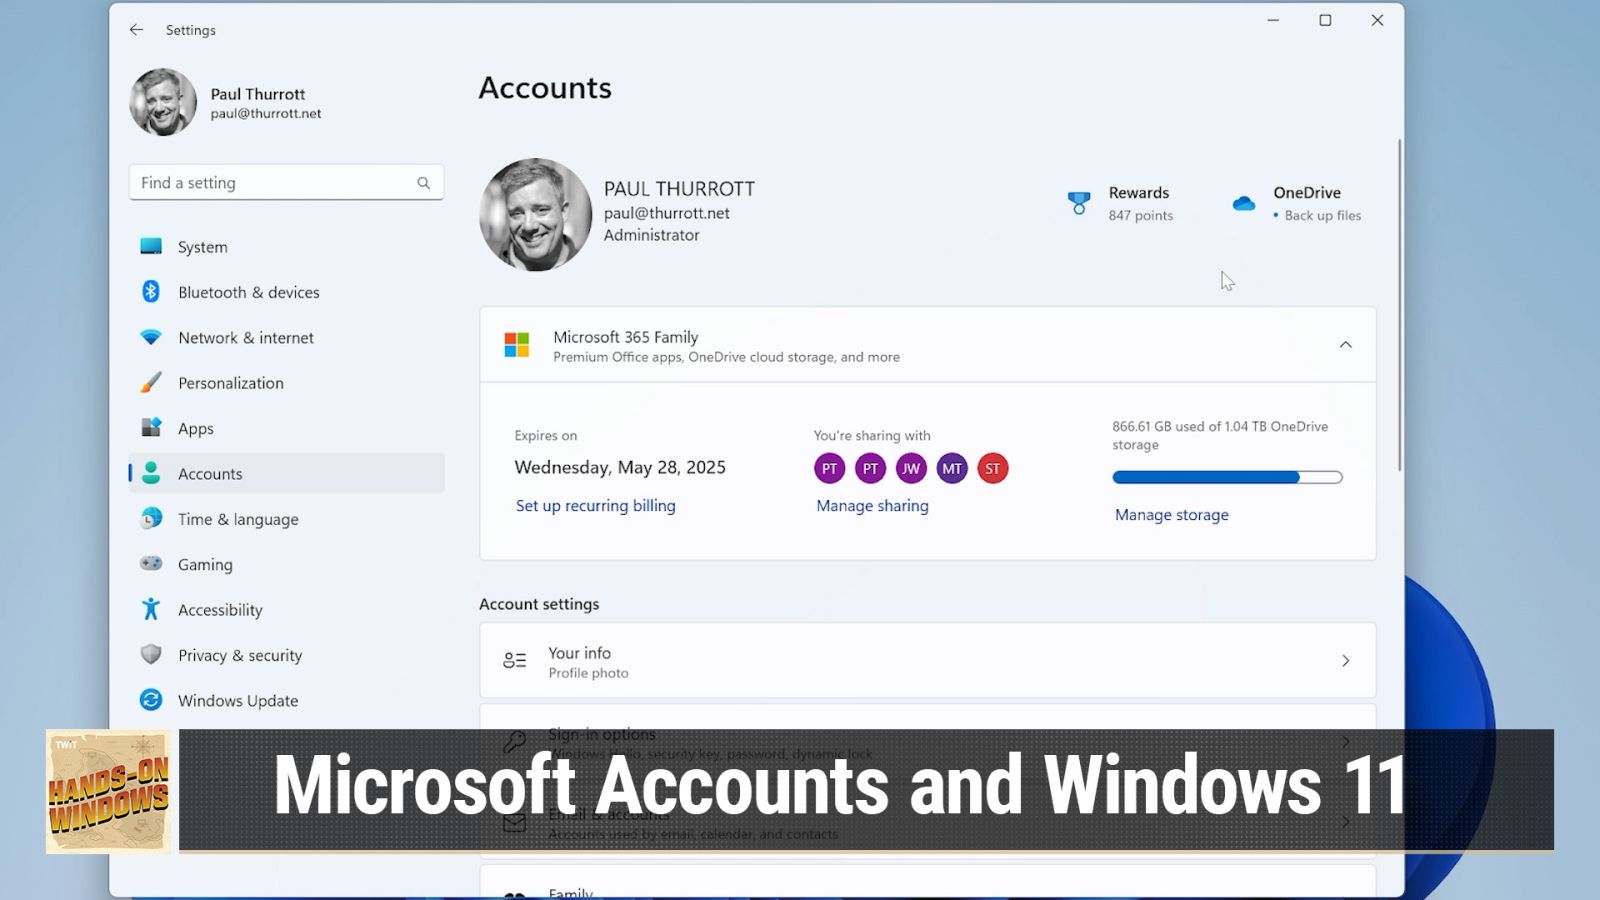Click the Microsoft Rewards trophy icon
1600x900 pixels.
[1078, 202]
